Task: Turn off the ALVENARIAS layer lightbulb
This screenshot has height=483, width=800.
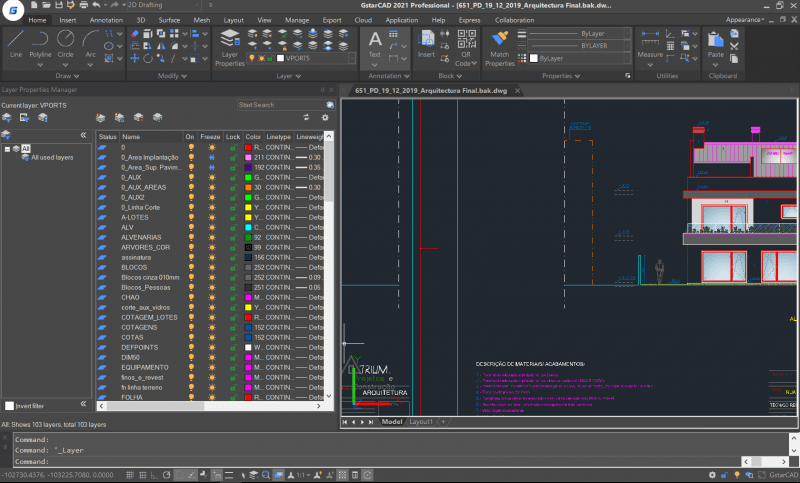Action: pyautogui.click(x=190, y=237)
